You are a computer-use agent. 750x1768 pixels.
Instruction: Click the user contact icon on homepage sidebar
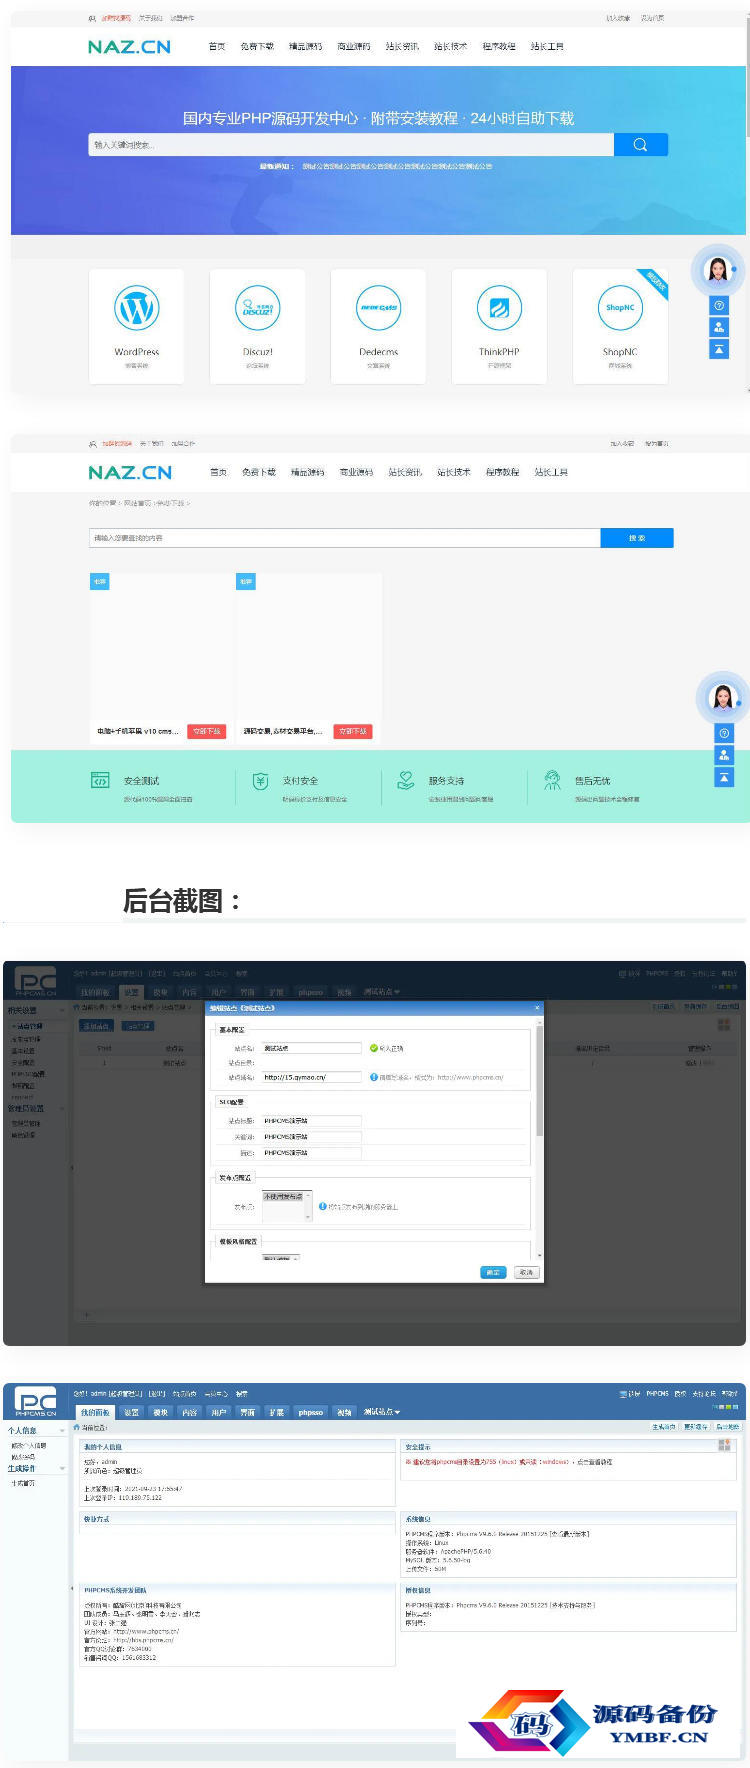719,327
